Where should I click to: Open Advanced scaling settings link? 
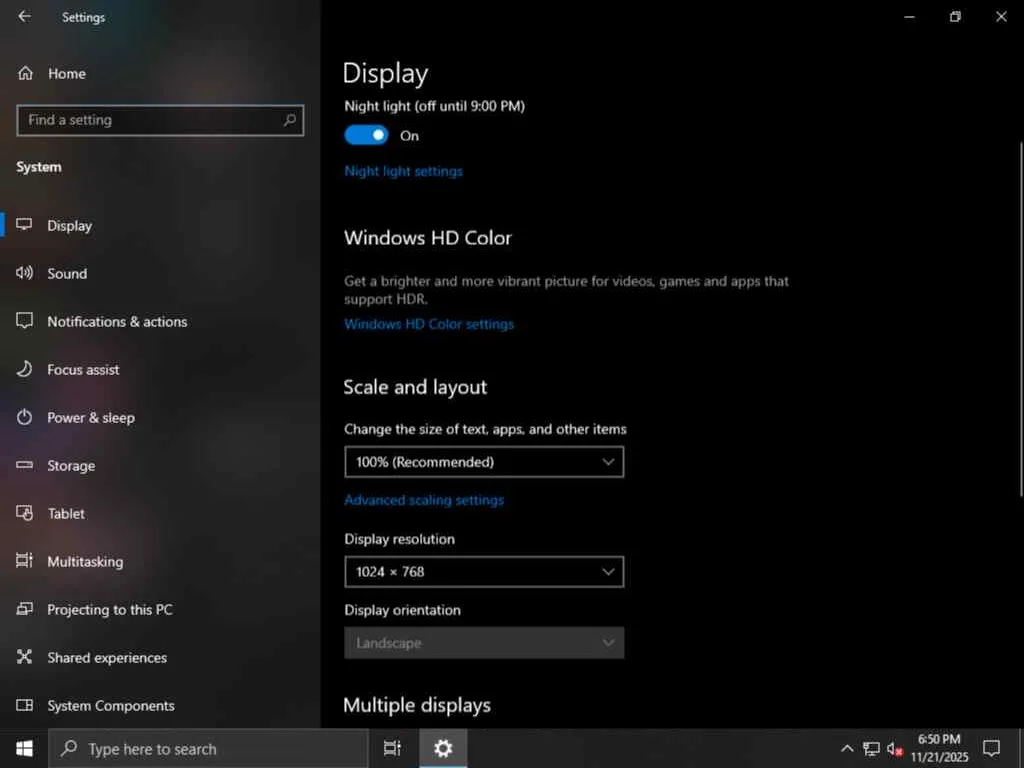click(424, 500)
